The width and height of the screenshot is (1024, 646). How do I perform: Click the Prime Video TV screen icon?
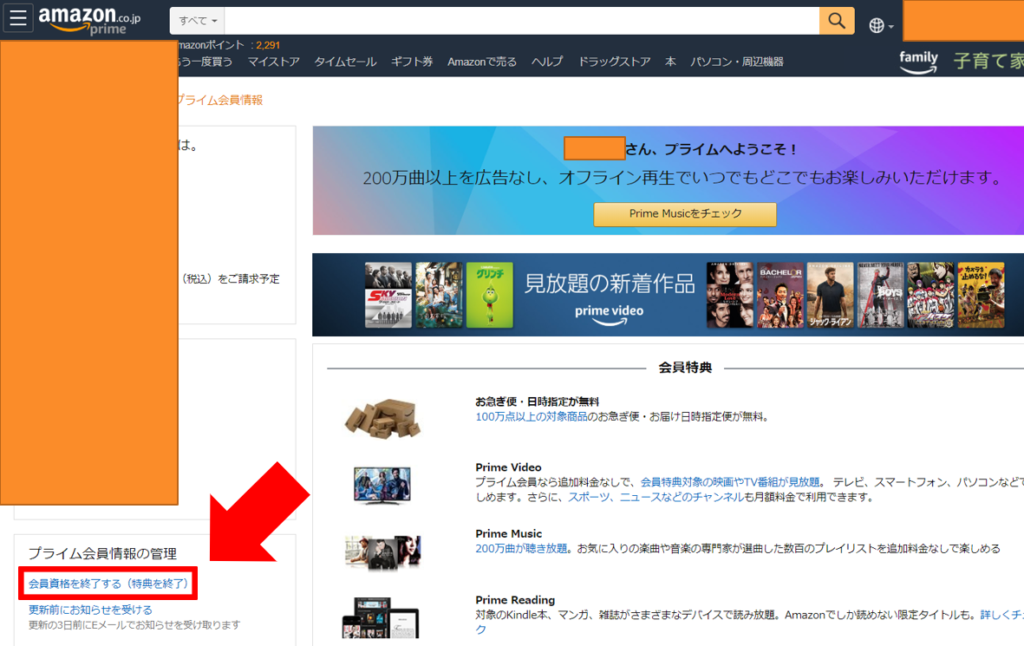(x=382, y=485)
